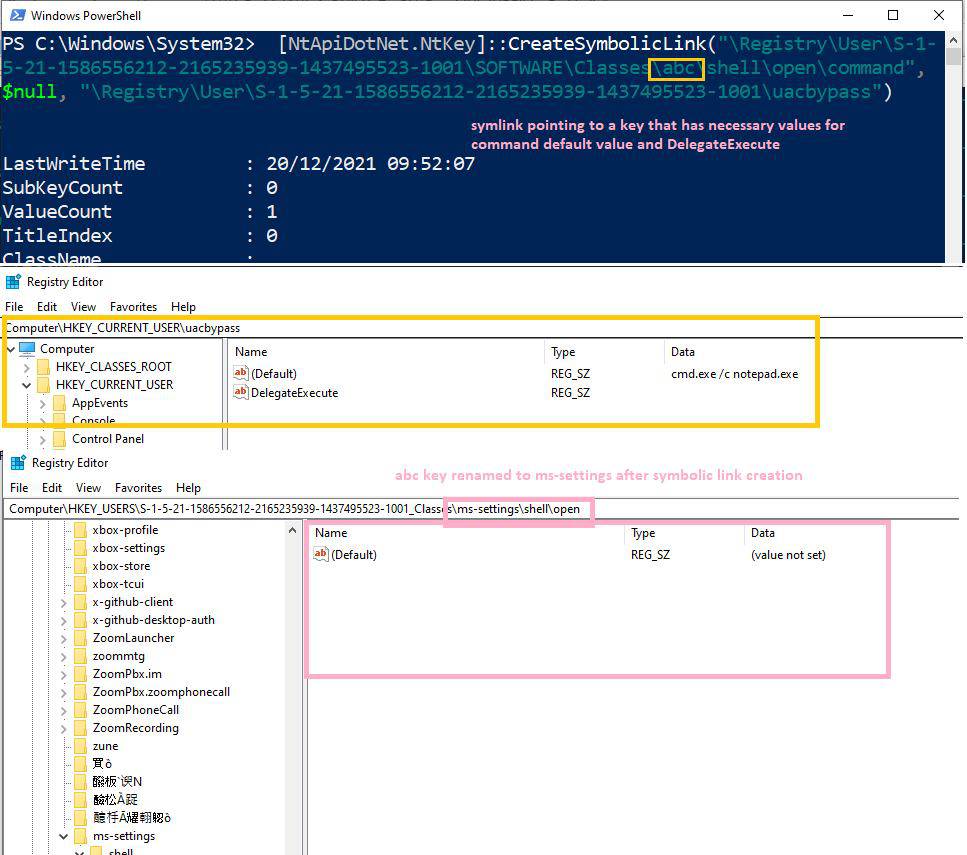The height and width of the screenshot is (855, 967).
Task: Collapse the ms-settings tree node
Action: [64, 836]
